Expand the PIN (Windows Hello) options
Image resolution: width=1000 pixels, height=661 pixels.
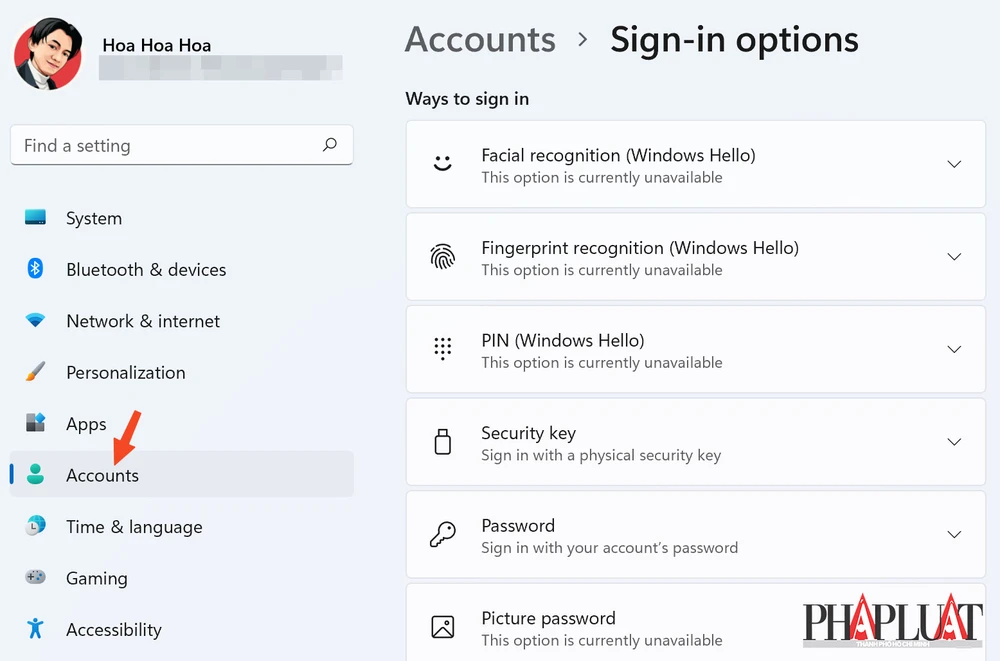click(x=953, y=350)
